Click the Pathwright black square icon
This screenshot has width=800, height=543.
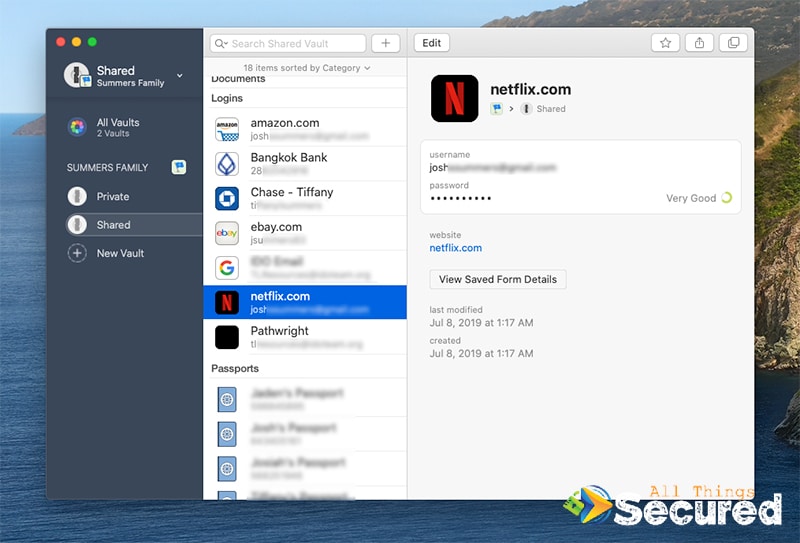click(227, 337)
